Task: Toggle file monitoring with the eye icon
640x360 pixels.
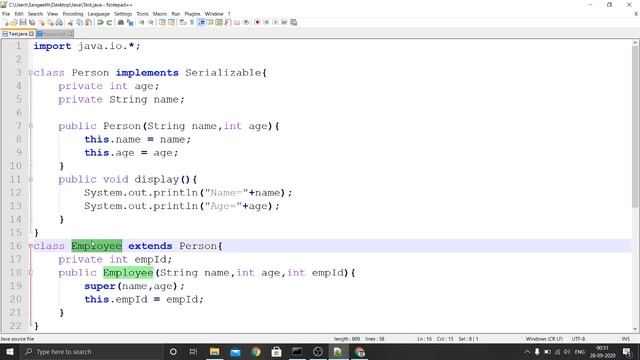Action: click(x=246, y=22)
